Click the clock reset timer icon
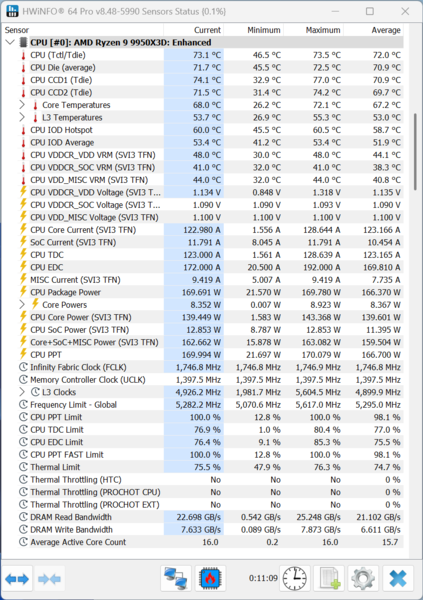Viewport: 423px width, 600px height. (x=294, y=578)
